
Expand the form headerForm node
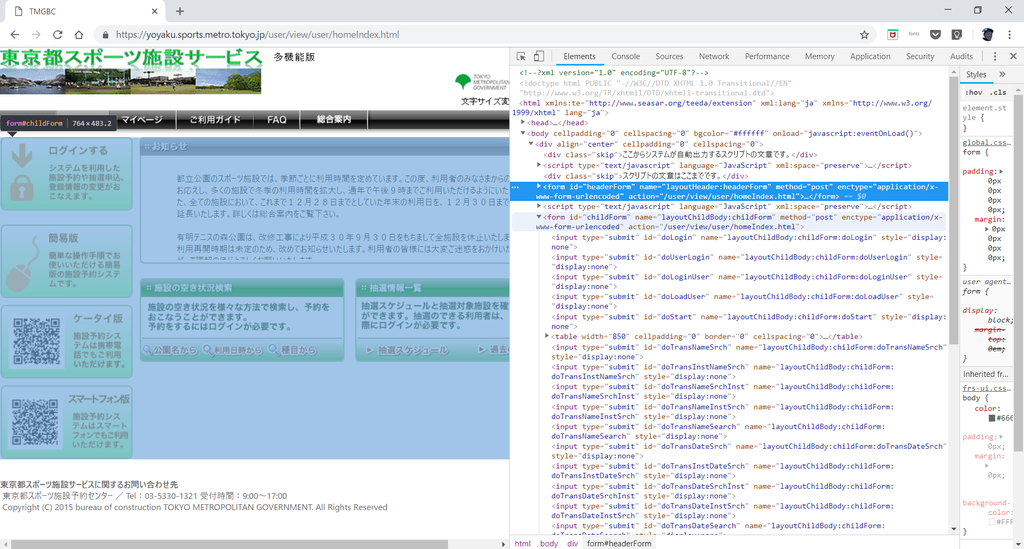click(x=539, y=187)
